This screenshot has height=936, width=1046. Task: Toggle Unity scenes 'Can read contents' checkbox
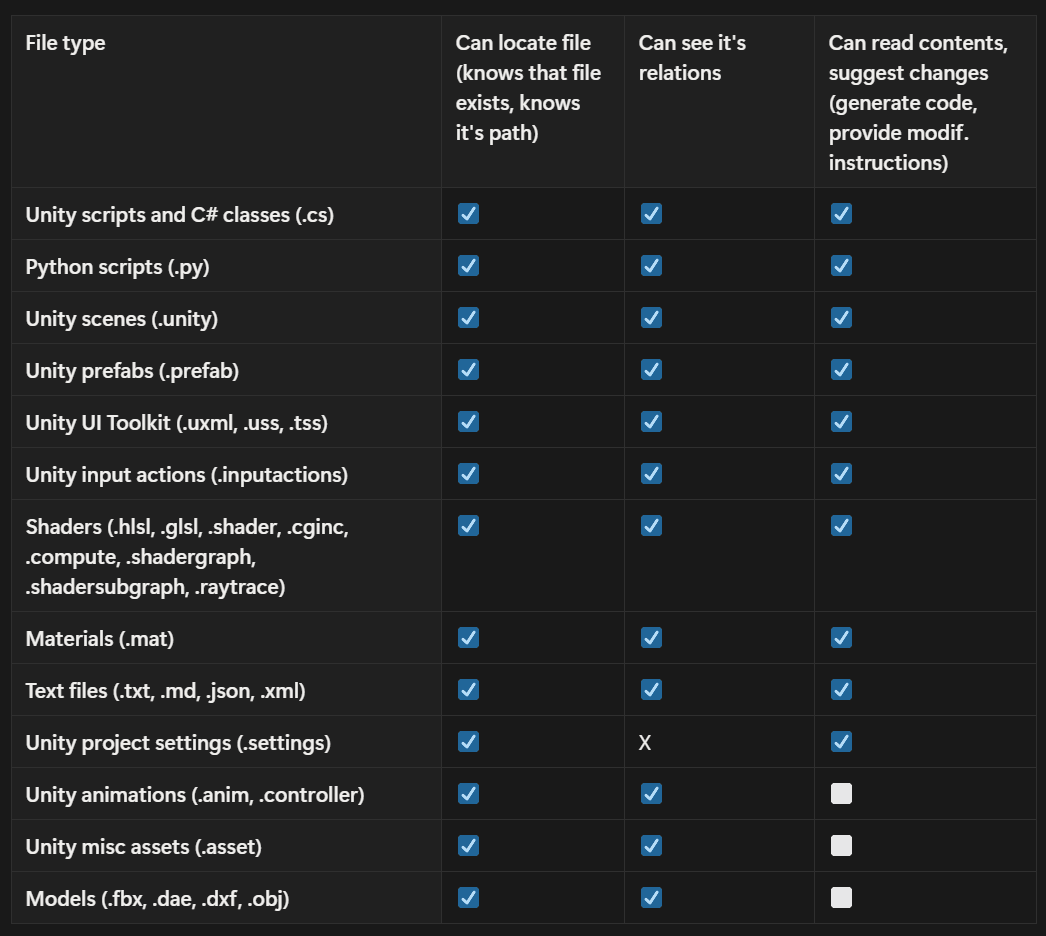tap(841, 317)
